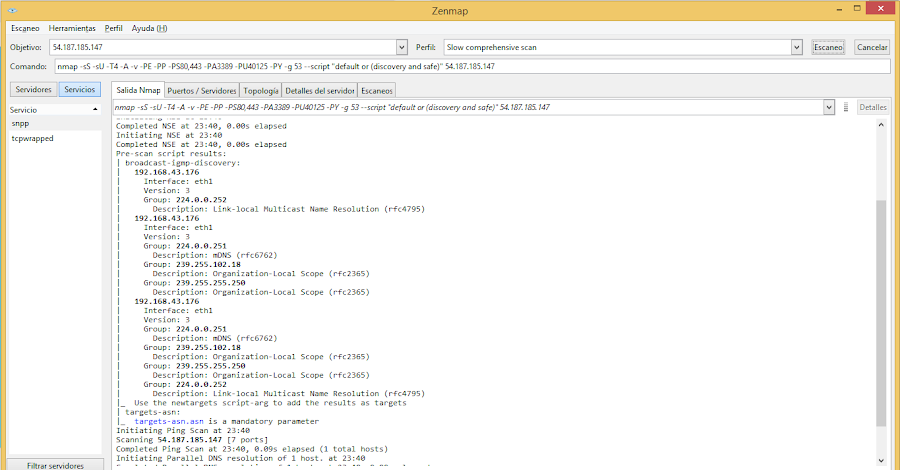Switch to Servidores hosts view

pos(33,90)
